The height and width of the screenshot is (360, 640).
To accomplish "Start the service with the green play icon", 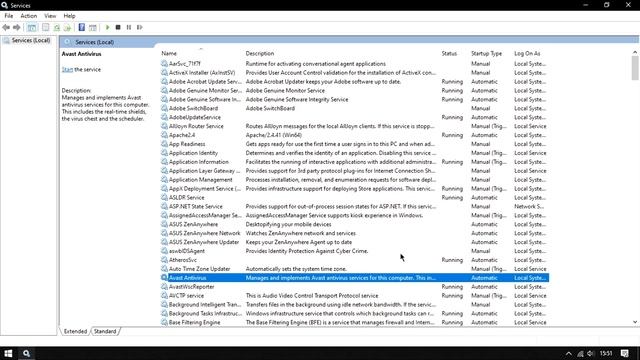I will click(x=107, y=27).
